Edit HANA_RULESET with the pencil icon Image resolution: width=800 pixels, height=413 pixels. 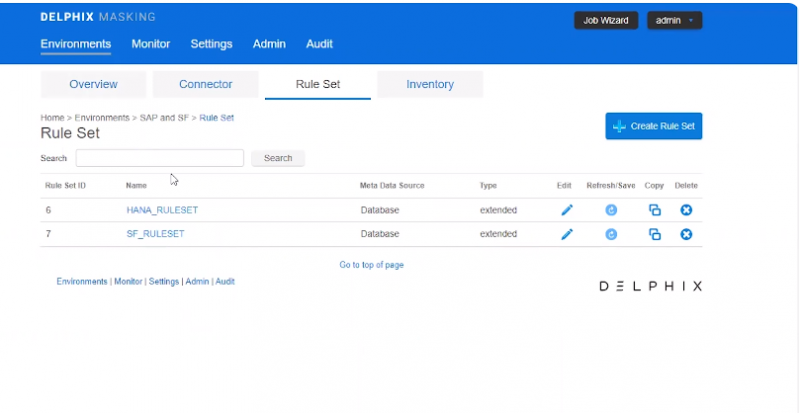567,210
